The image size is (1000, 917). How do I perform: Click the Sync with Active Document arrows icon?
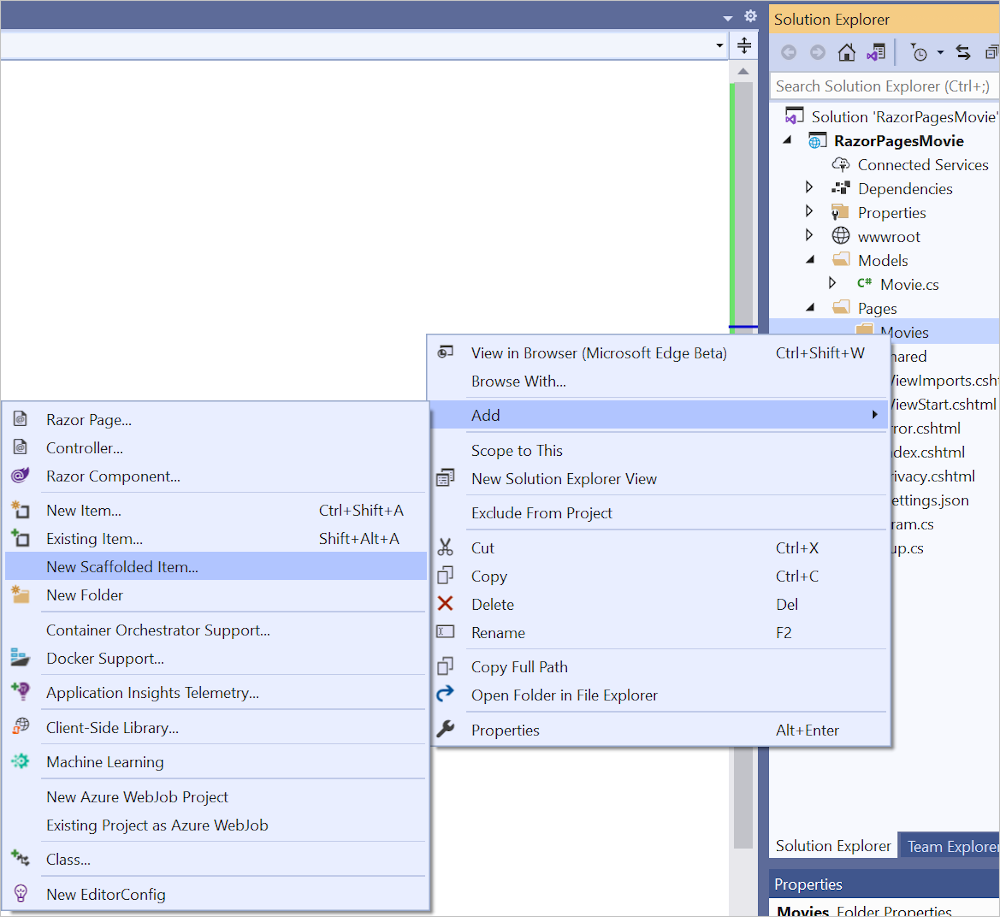(x=963, y=53)
